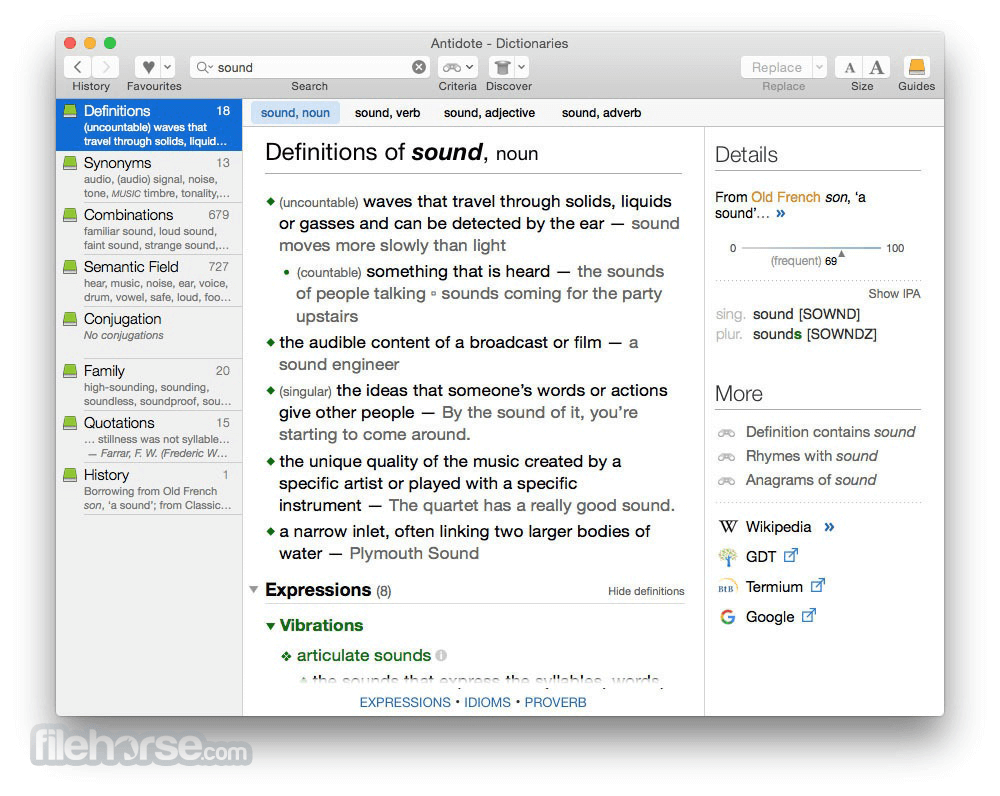Switch to the sound, noun tab
Screen dimensions: 1000x796
295,113
